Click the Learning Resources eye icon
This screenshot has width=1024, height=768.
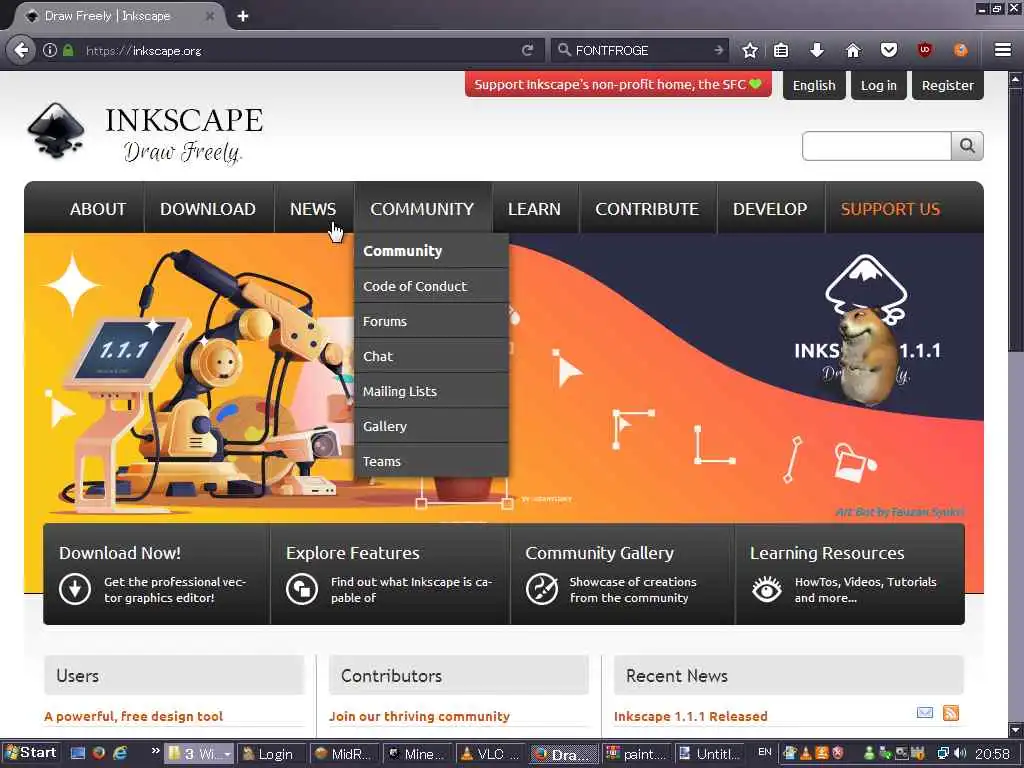[x=767, y=589]
